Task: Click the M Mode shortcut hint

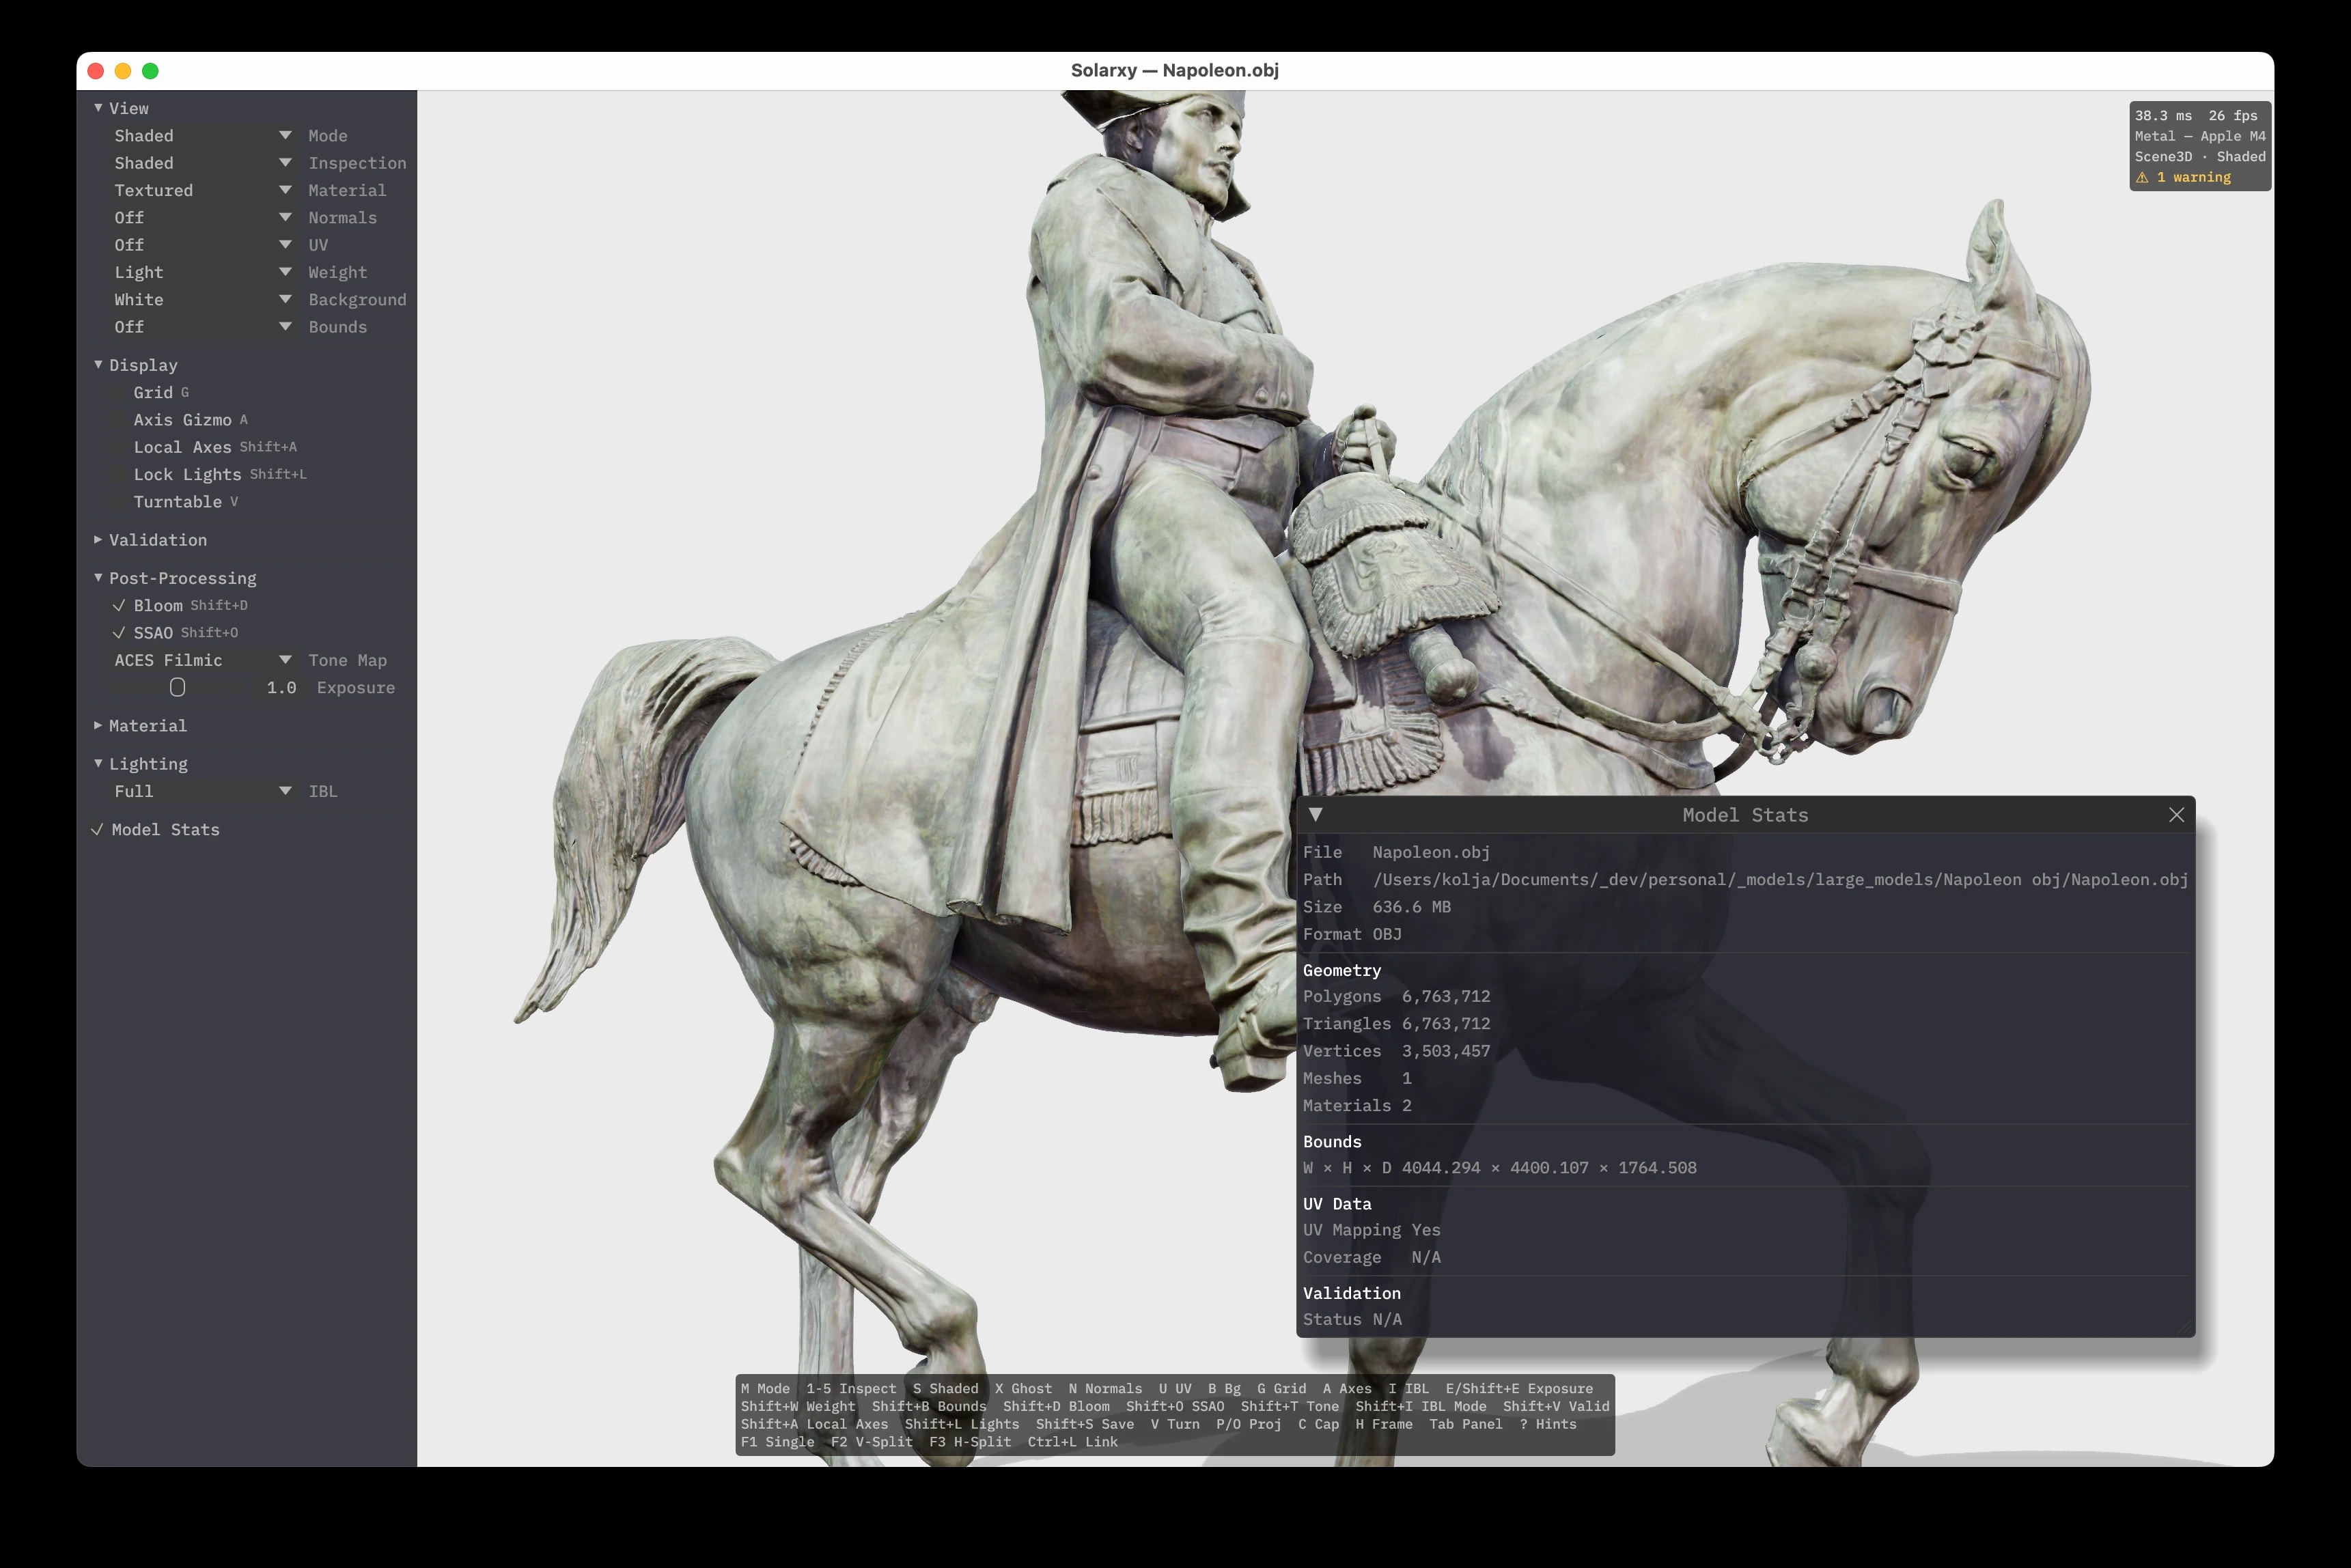Action: click(765, 1389)
